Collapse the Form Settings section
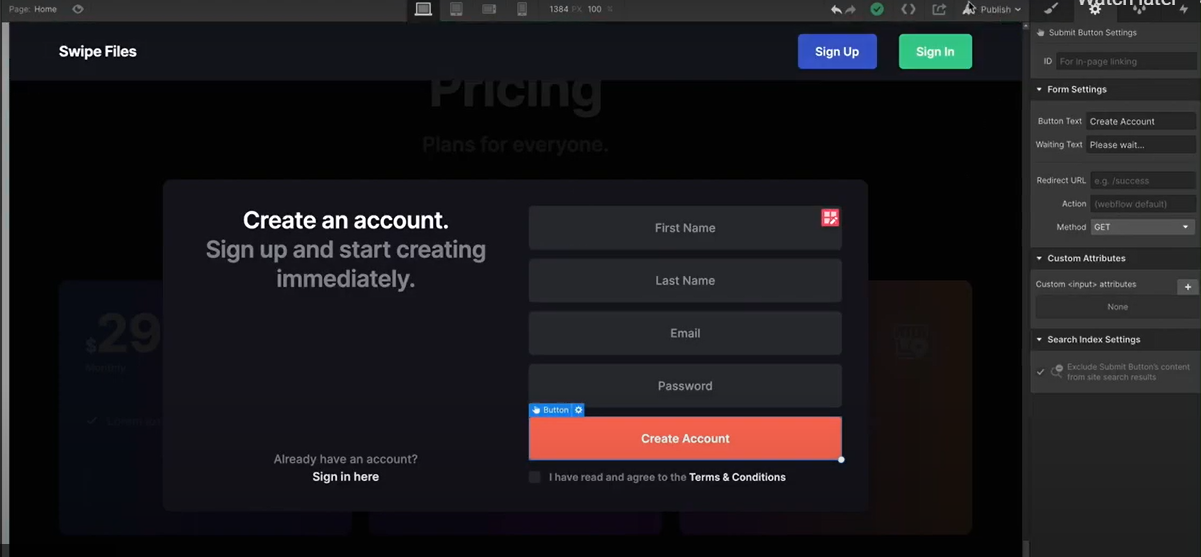This screenshot has height=557, width=1201. (1039, 90)
